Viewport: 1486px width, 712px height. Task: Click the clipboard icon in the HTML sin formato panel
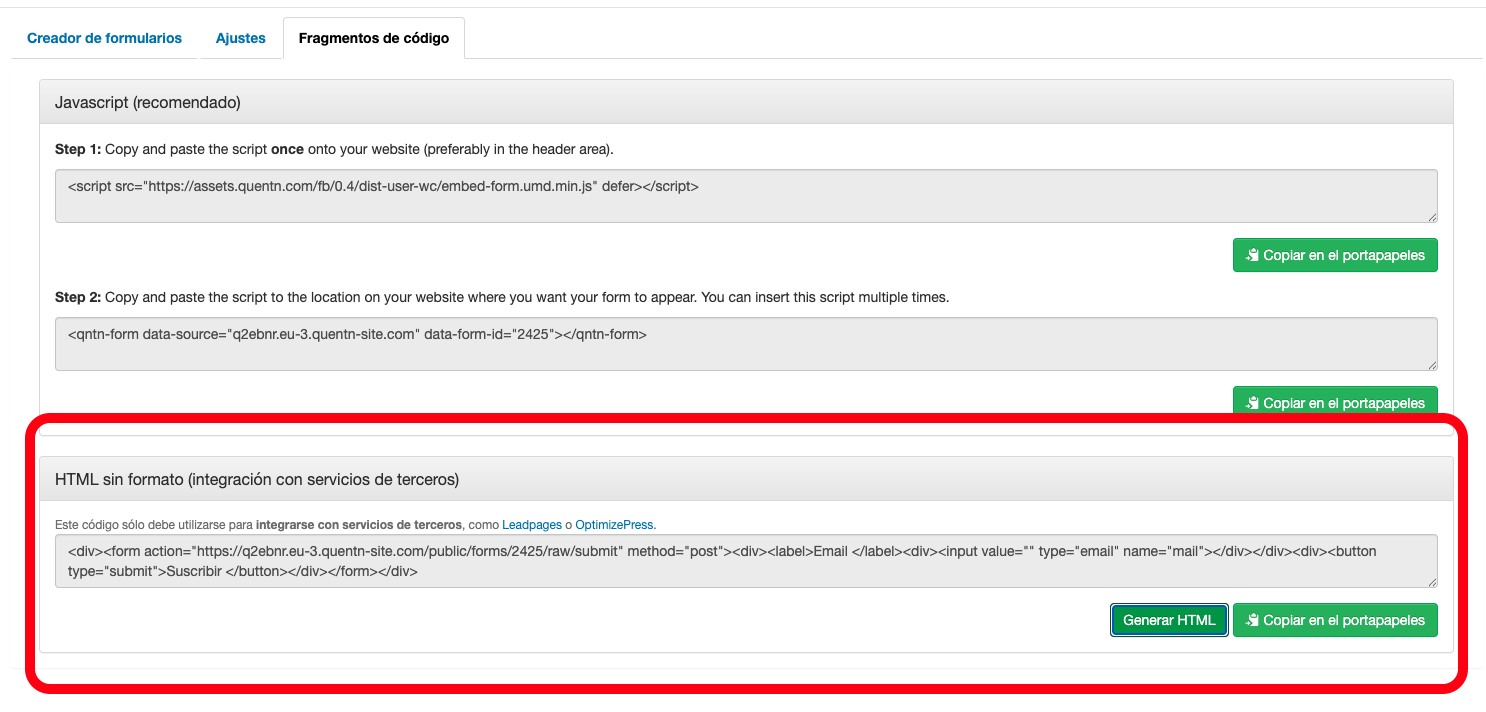click(1252, 620)
